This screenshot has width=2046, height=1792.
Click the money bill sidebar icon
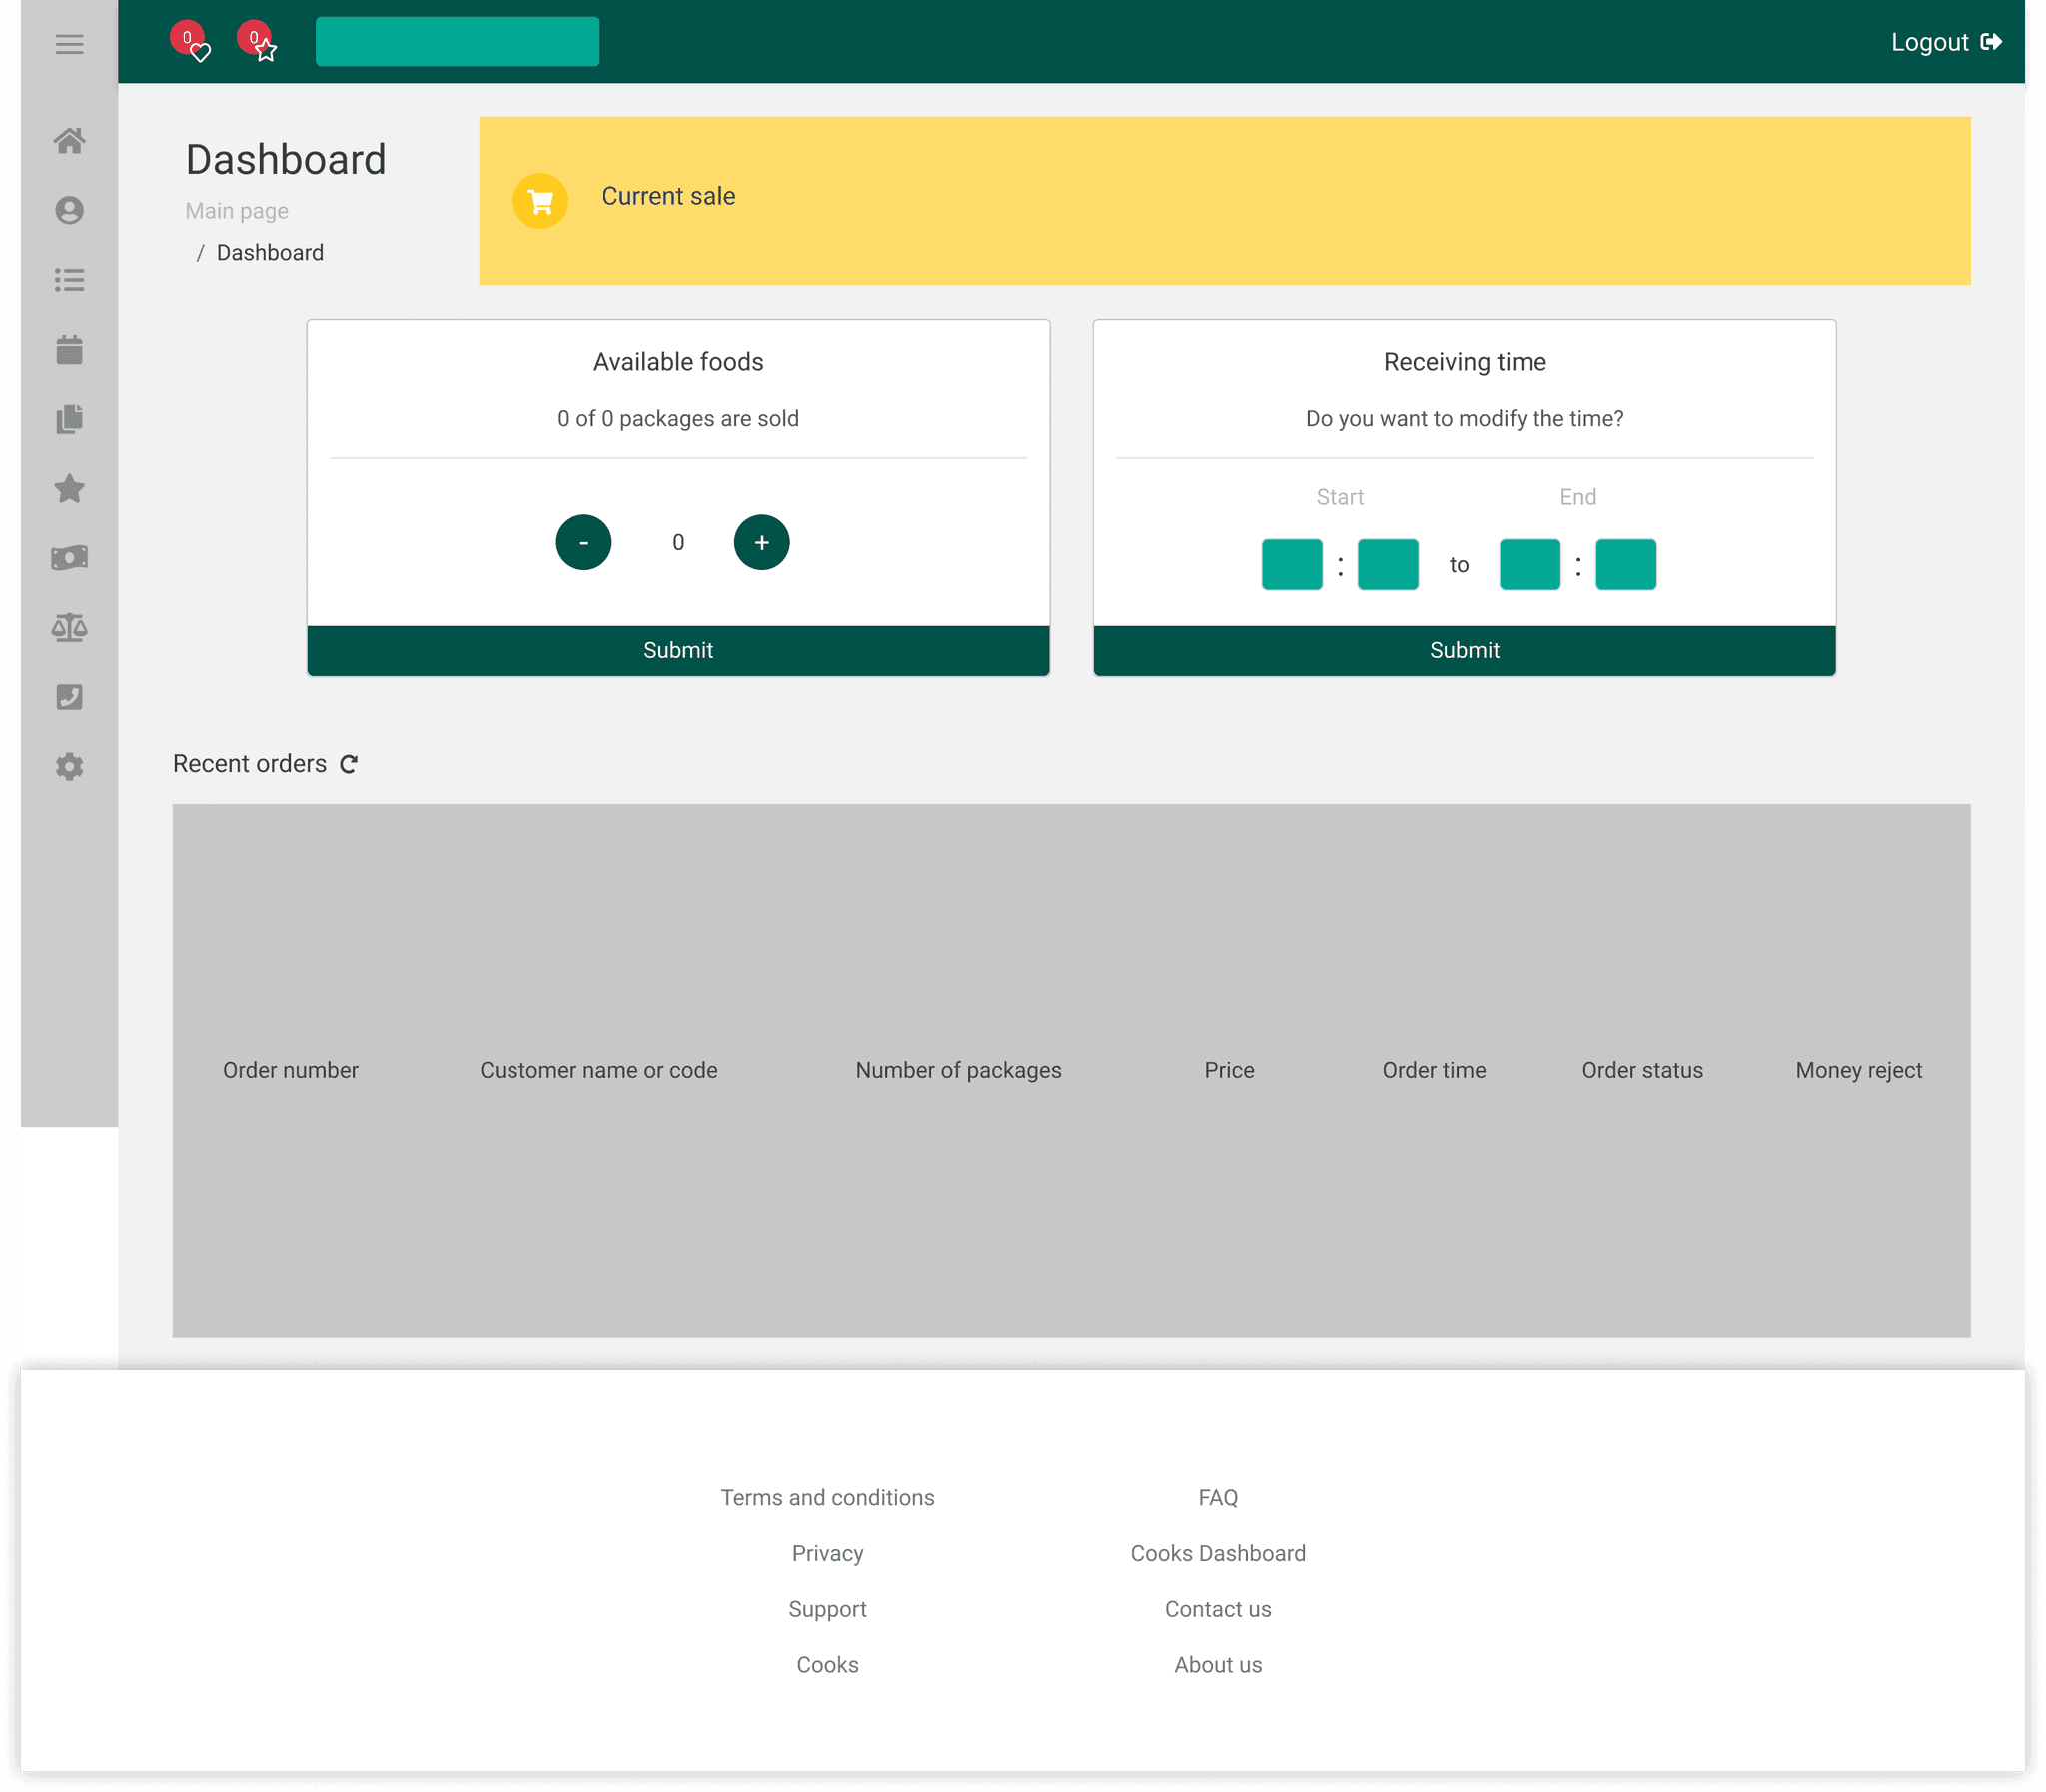(x=69, y=558)
